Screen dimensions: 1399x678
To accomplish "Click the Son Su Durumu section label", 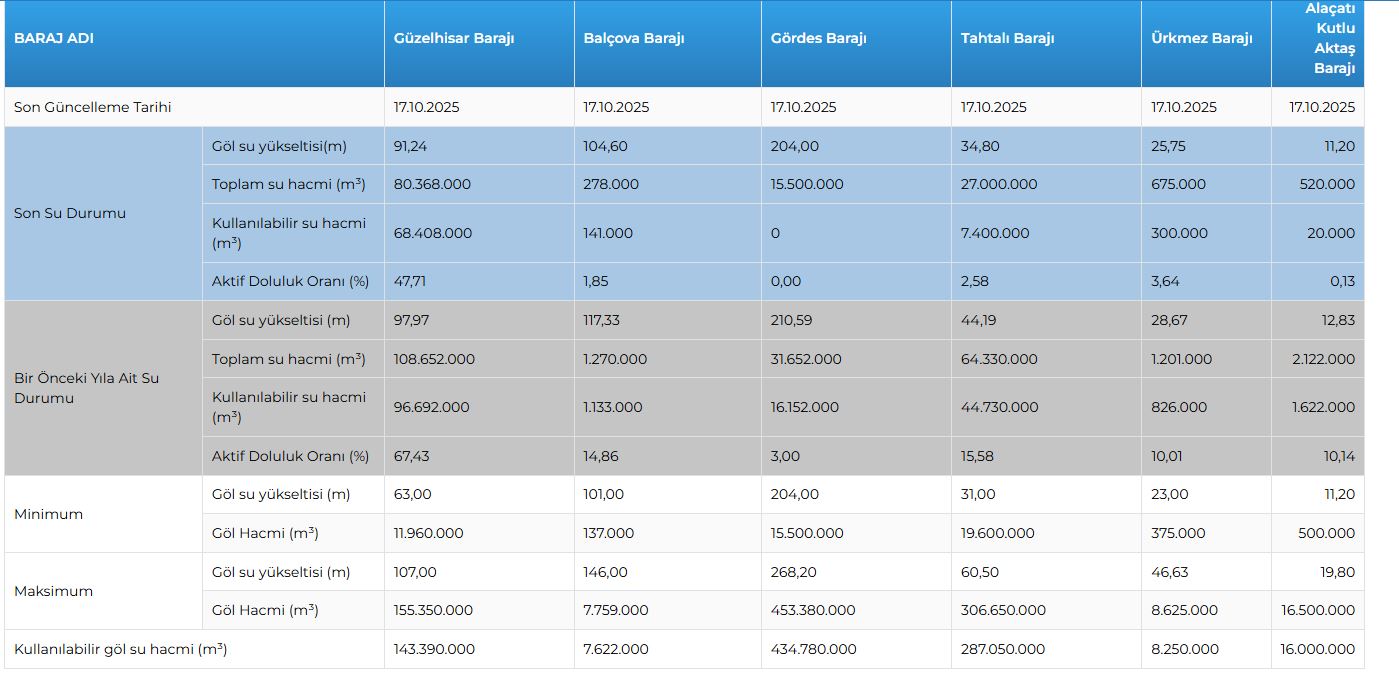I will point(70,213).
